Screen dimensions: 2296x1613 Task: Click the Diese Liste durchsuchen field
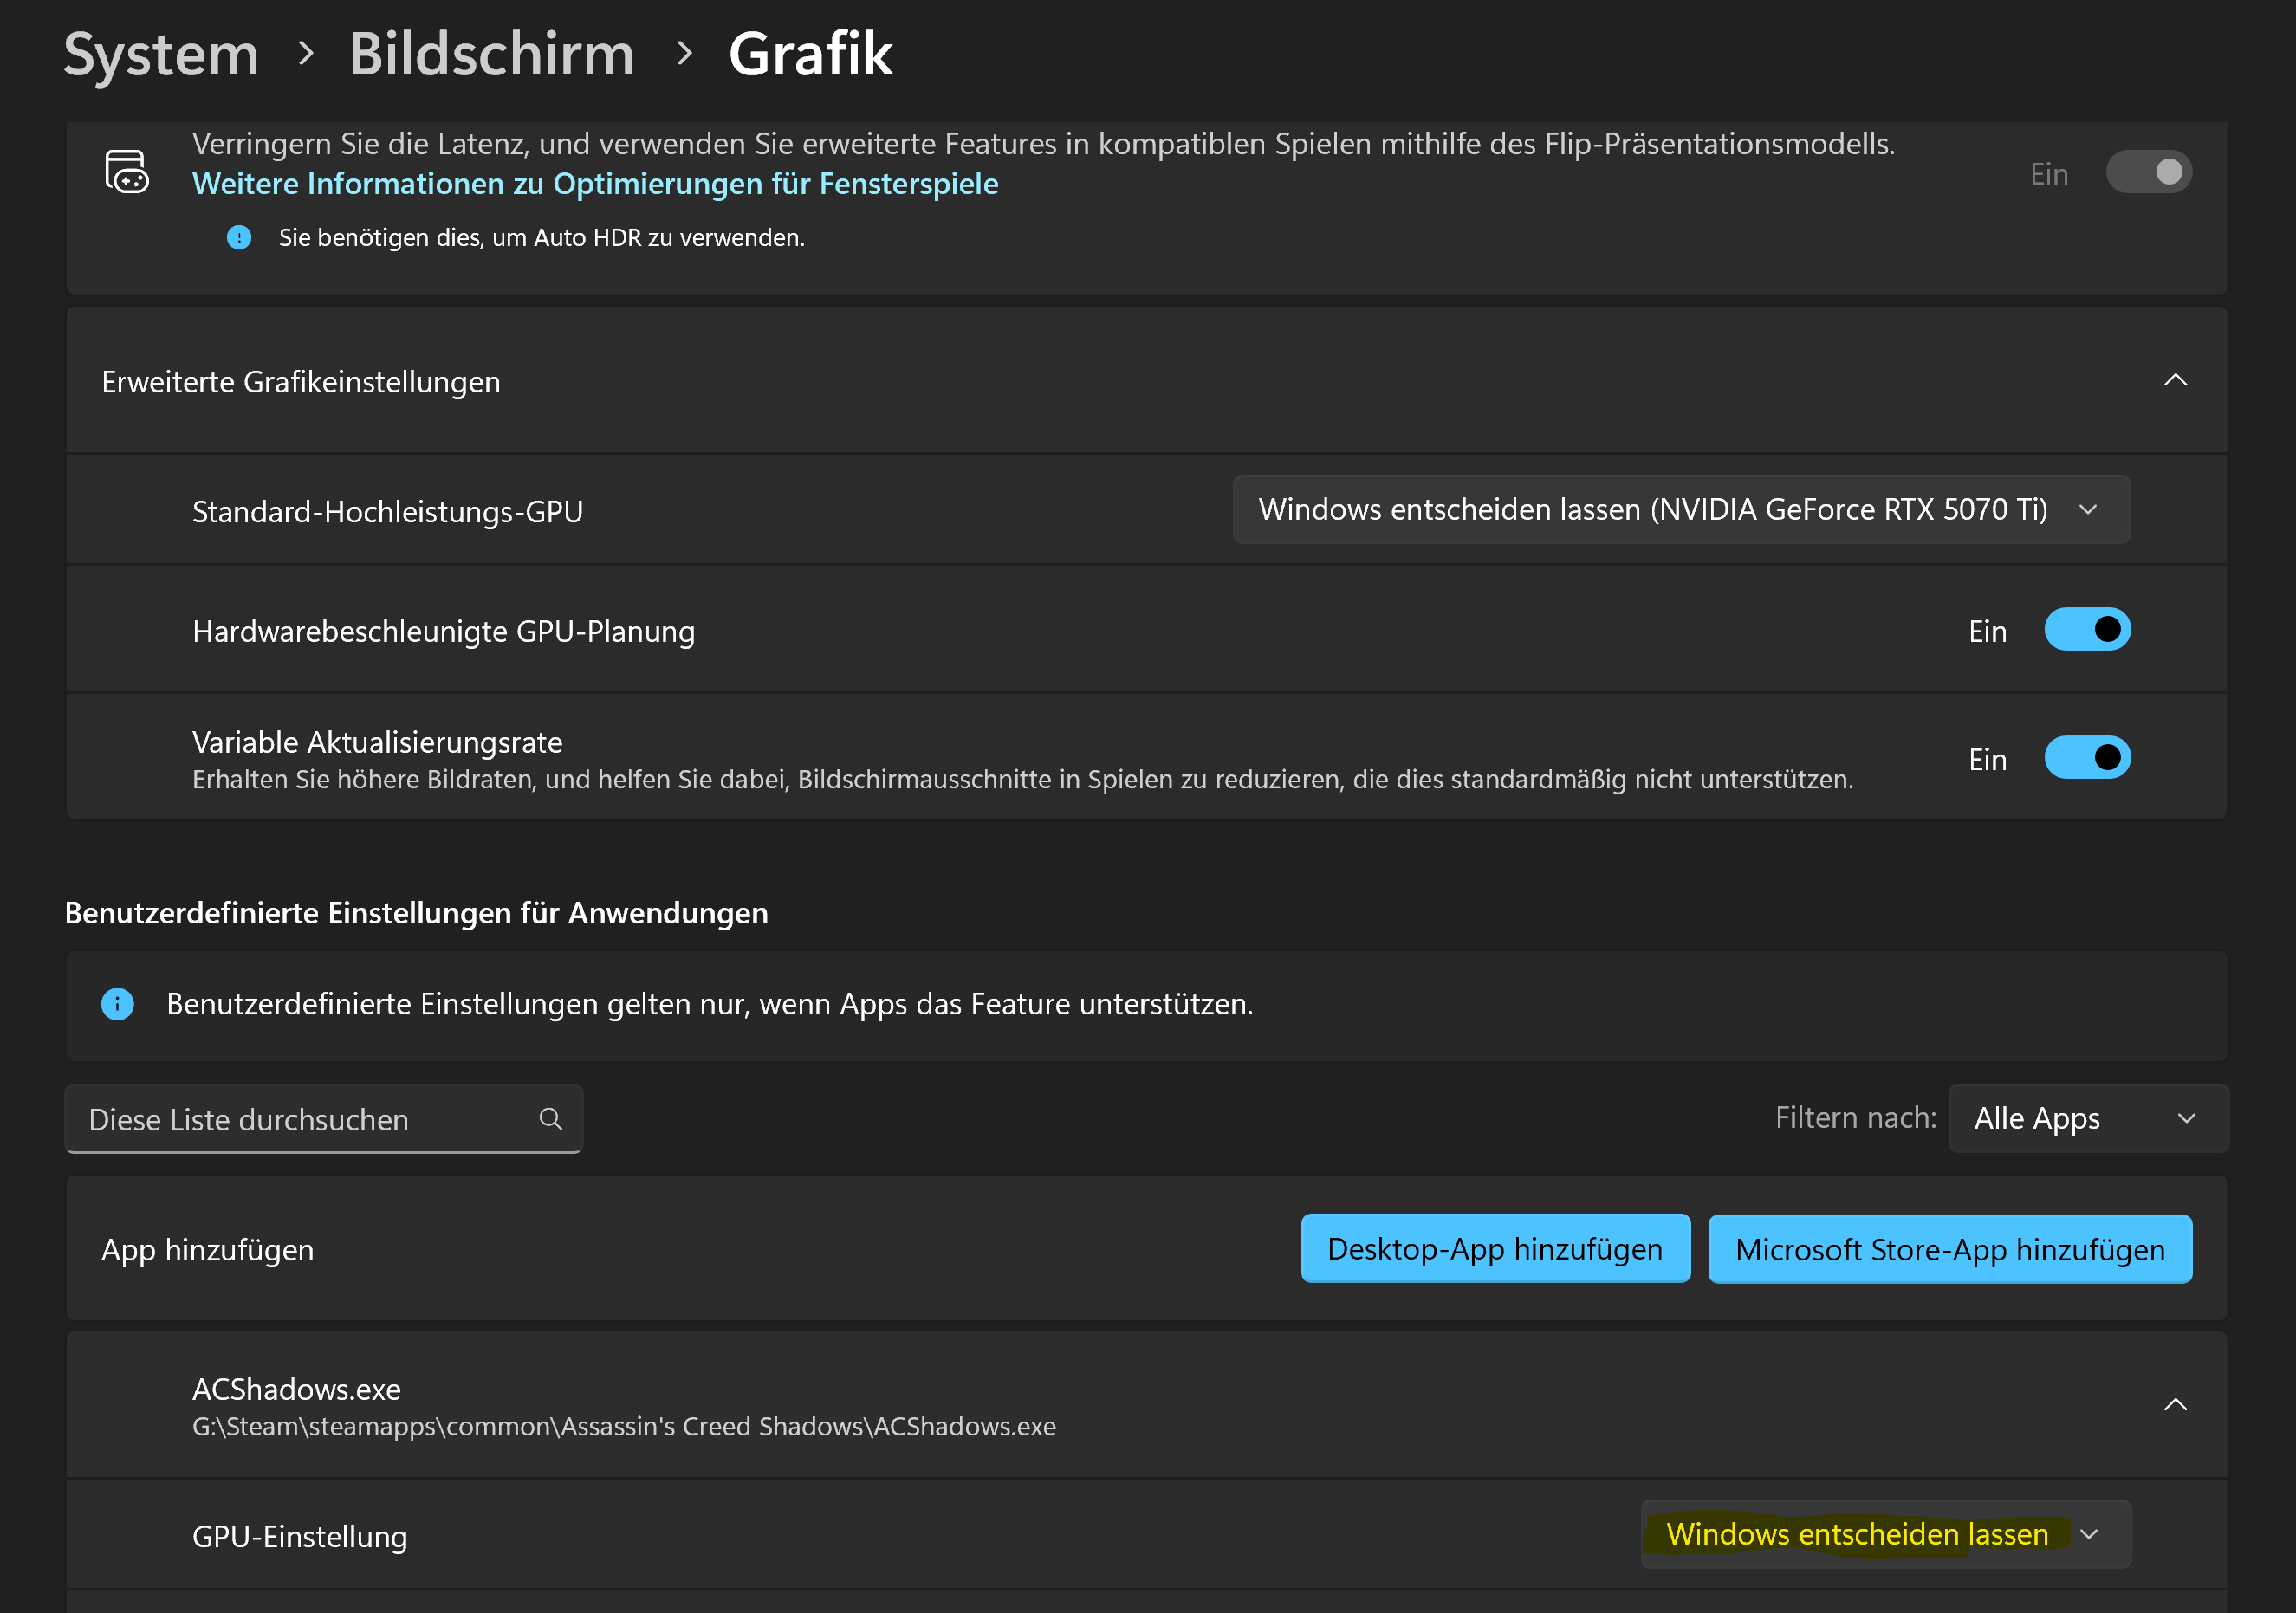point(300,1119)
